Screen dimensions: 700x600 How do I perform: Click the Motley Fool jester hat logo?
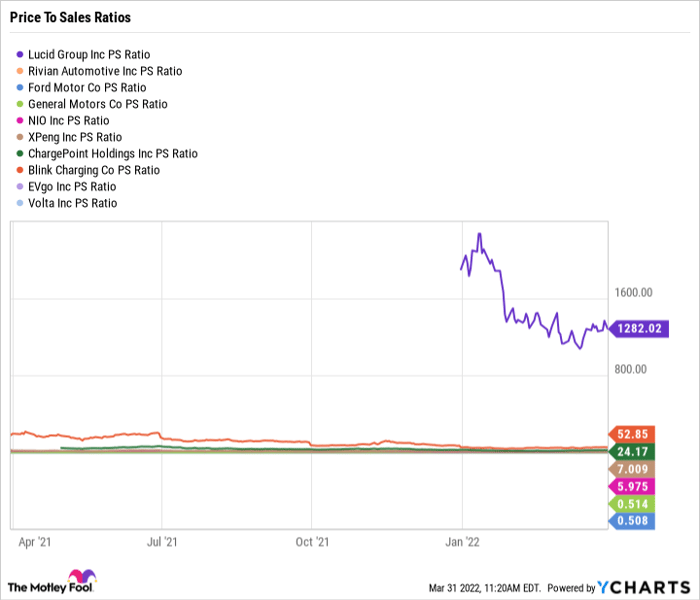[79, 578]
